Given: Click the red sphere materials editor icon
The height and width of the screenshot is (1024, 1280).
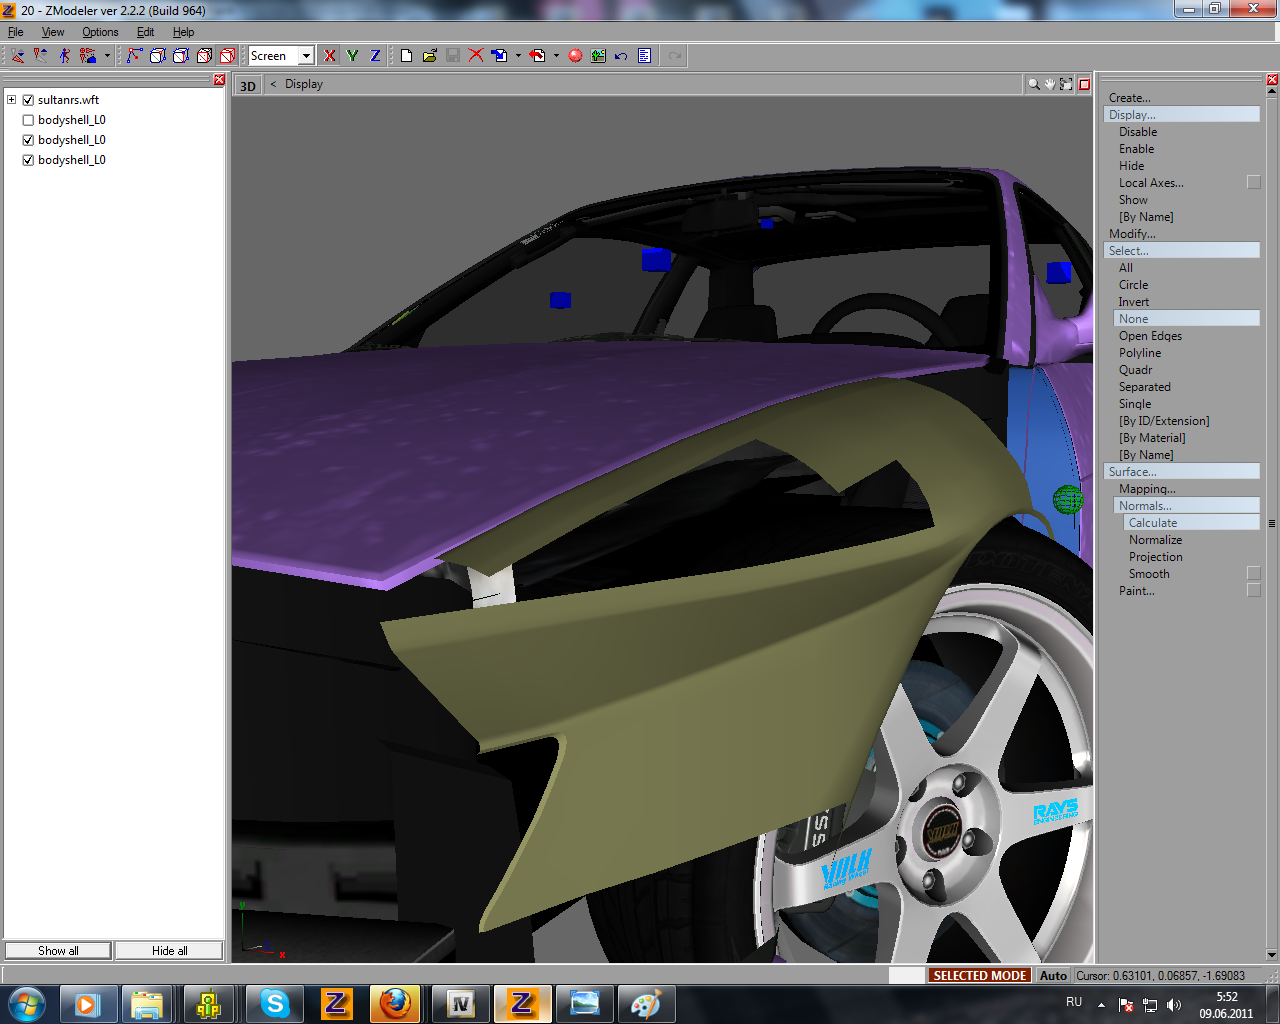Looking at the screenshot, I should tap(575, 56).
